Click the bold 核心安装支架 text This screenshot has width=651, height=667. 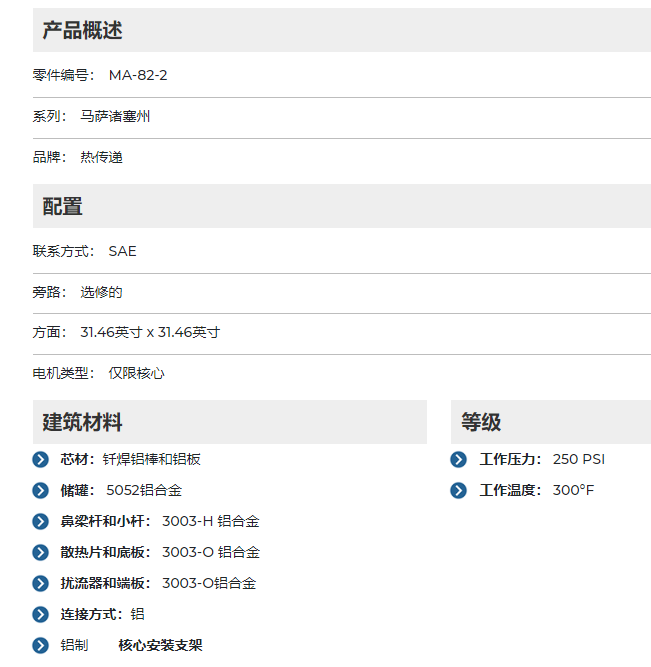160,645
